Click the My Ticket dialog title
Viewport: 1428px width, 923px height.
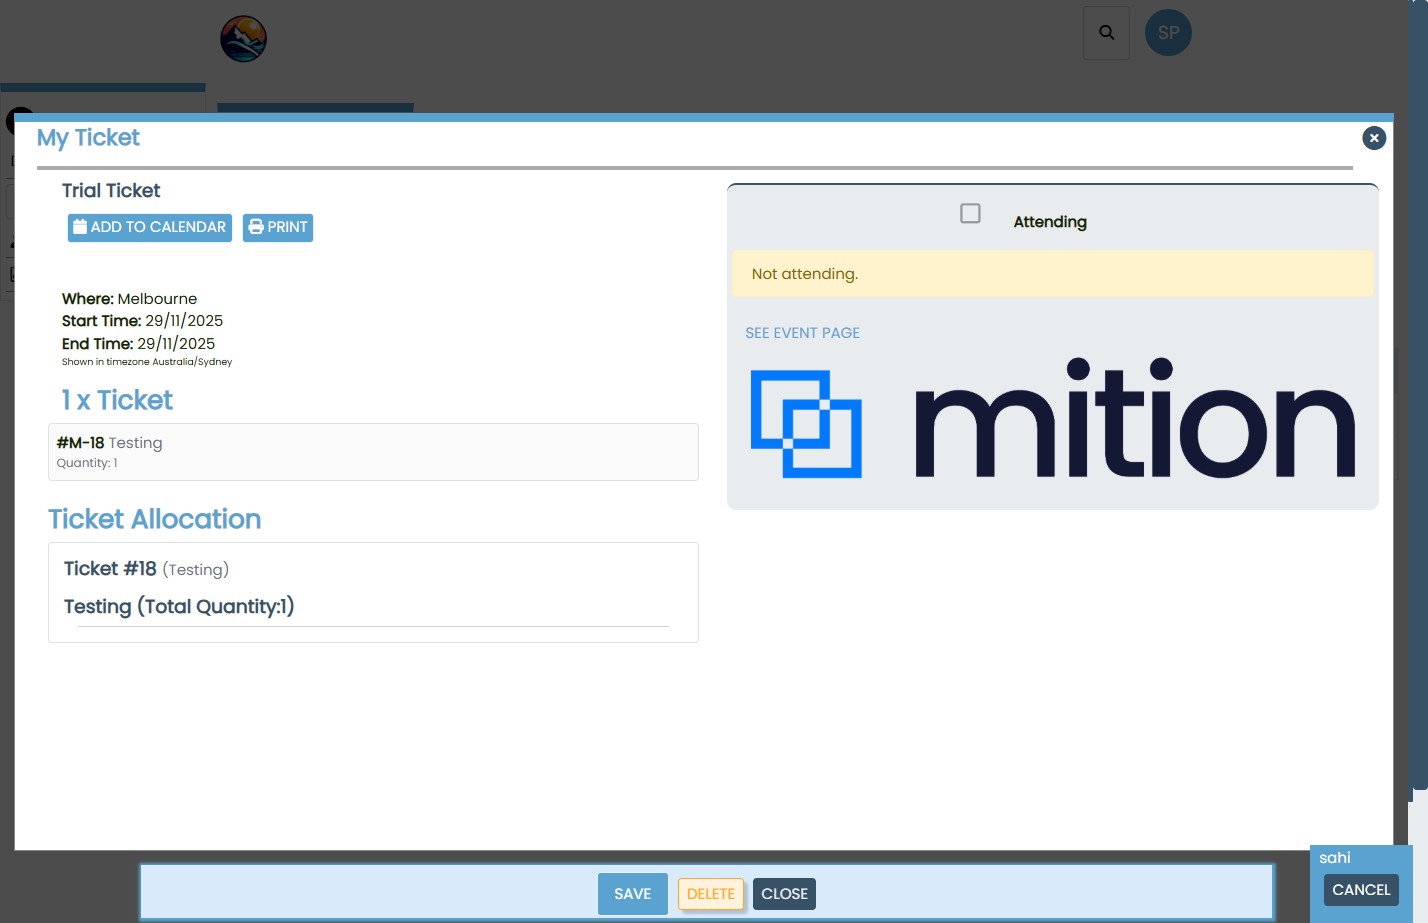88,138
